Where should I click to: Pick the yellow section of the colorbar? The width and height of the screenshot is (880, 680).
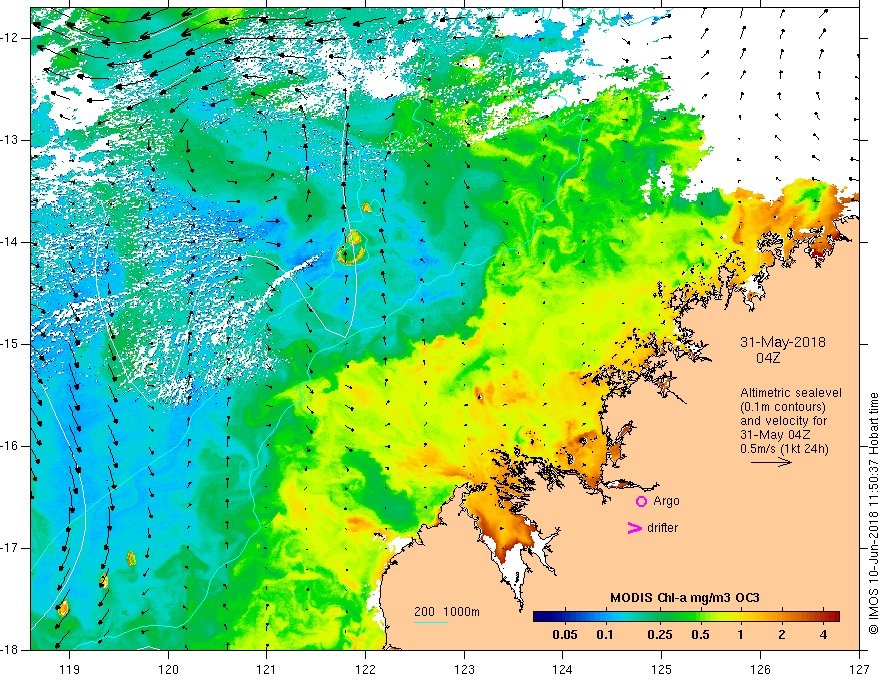(730, 617)
